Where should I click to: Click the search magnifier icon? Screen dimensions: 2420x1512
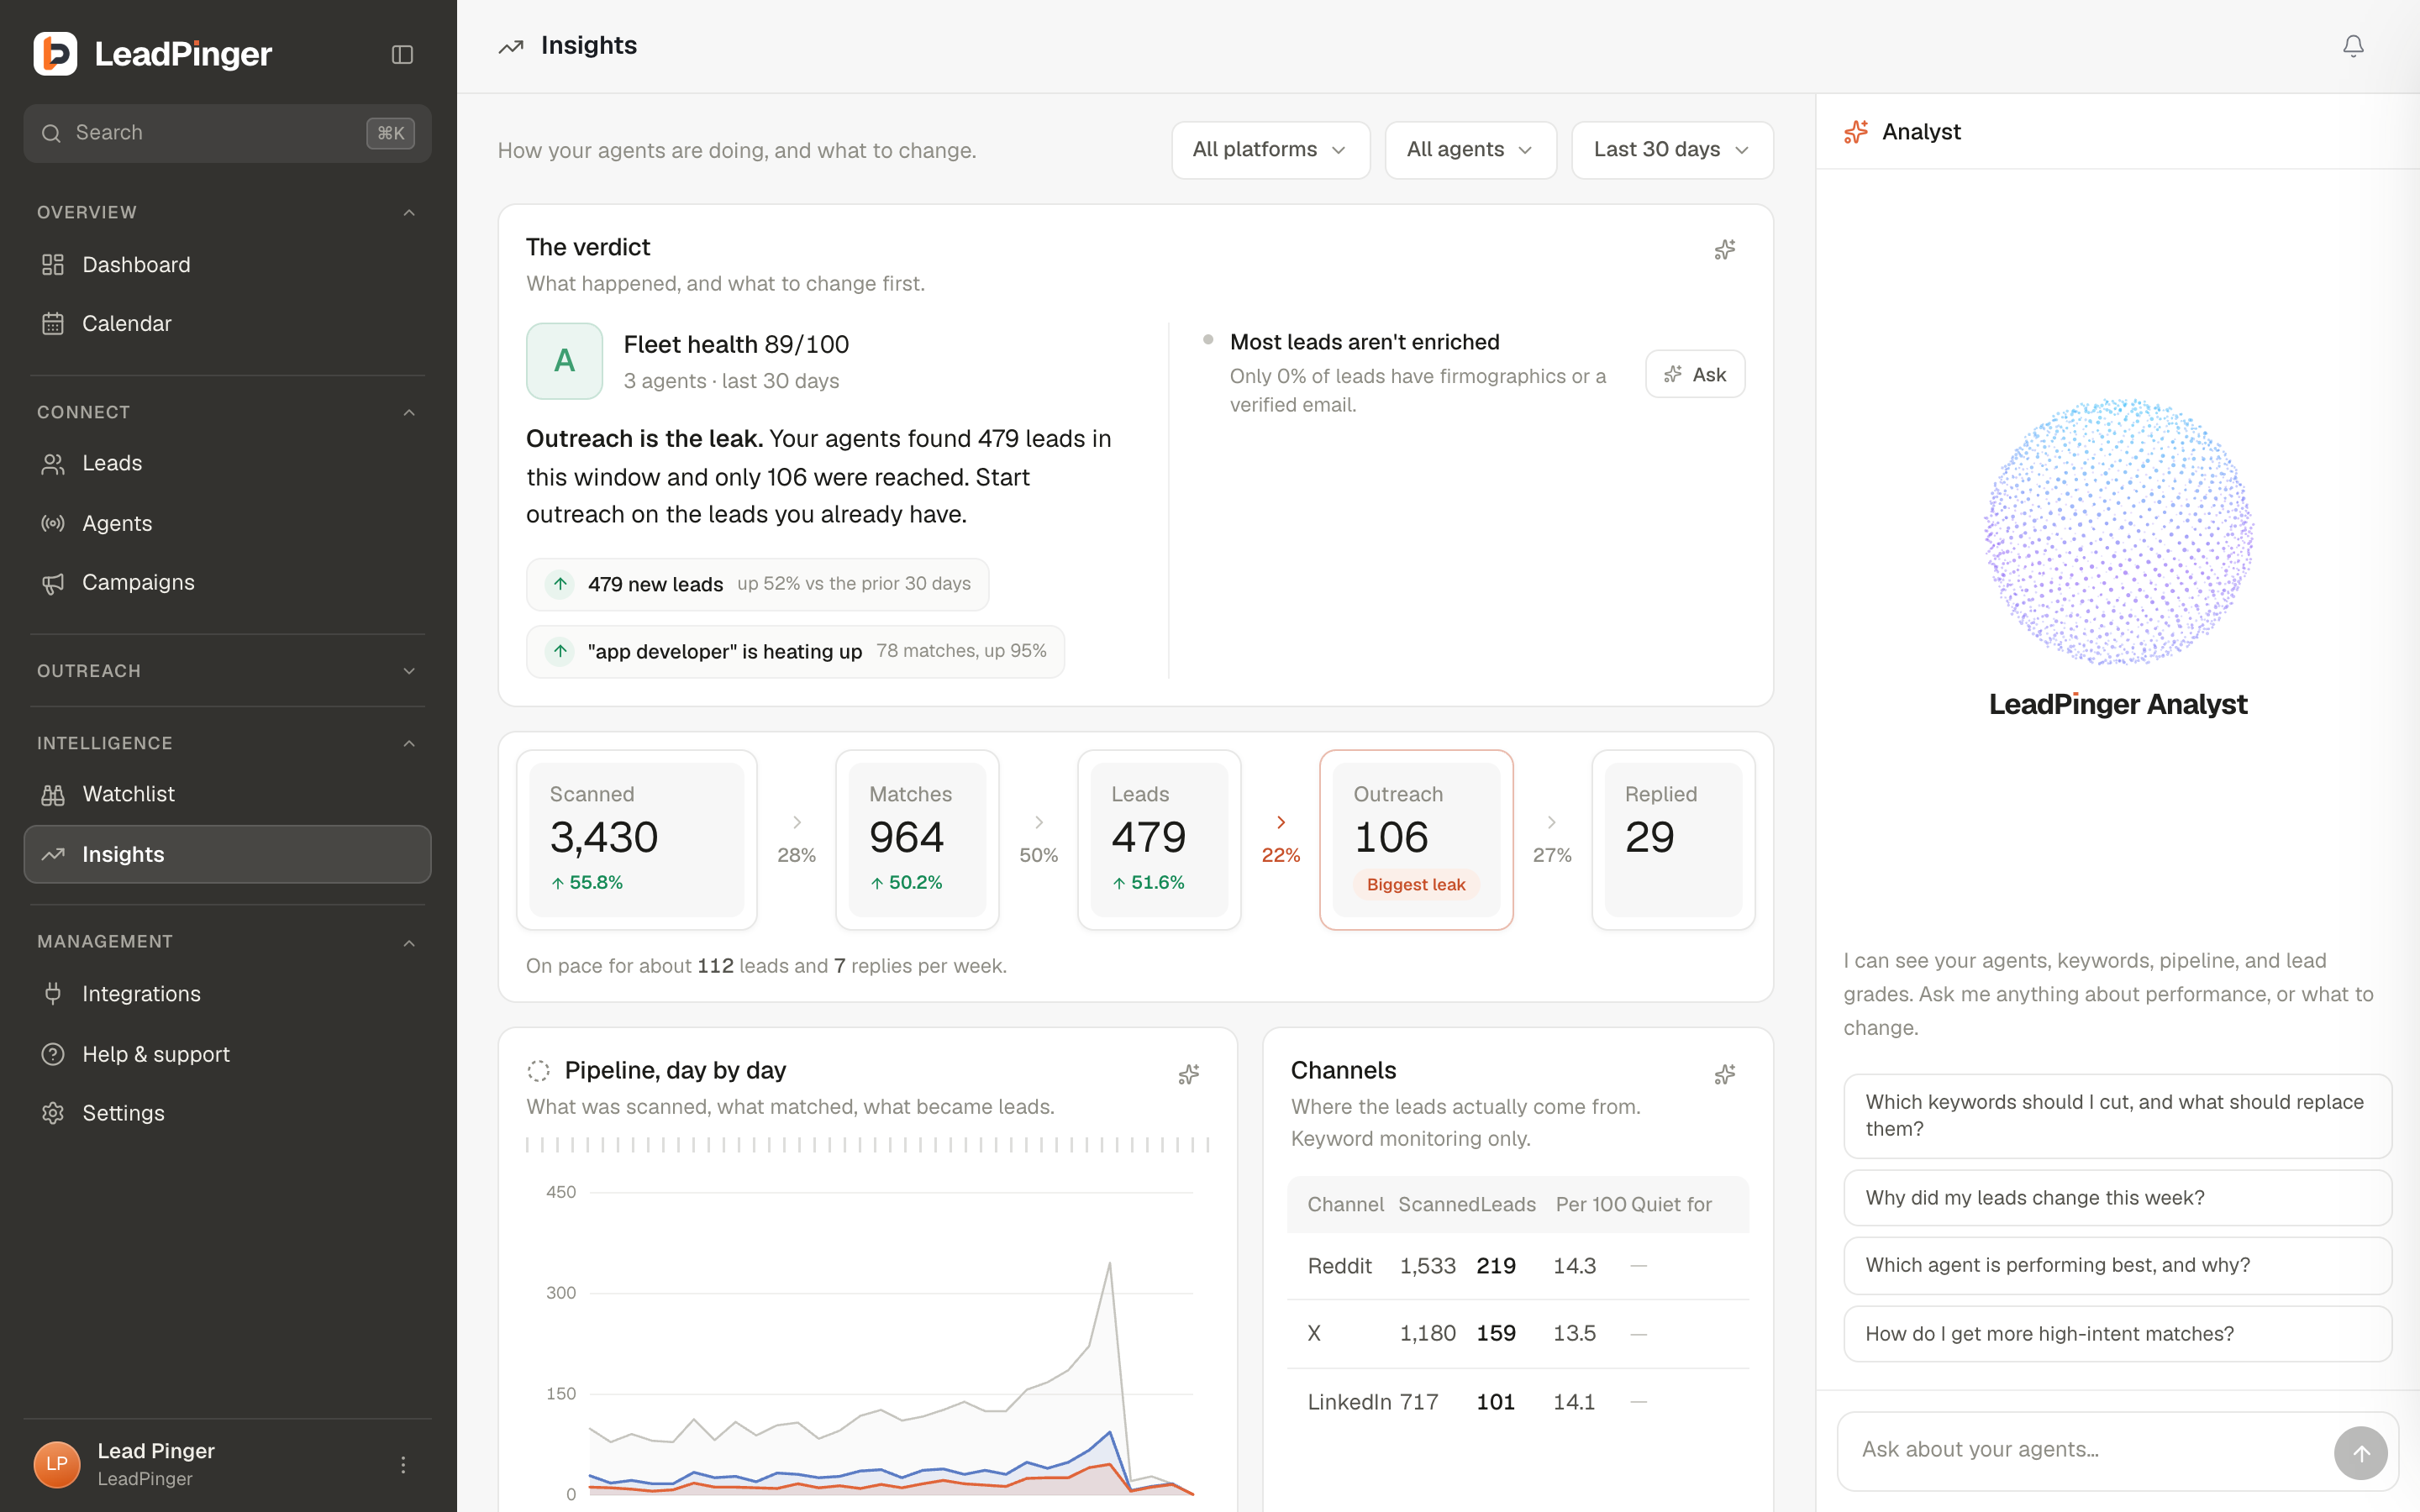pos(51,133)
